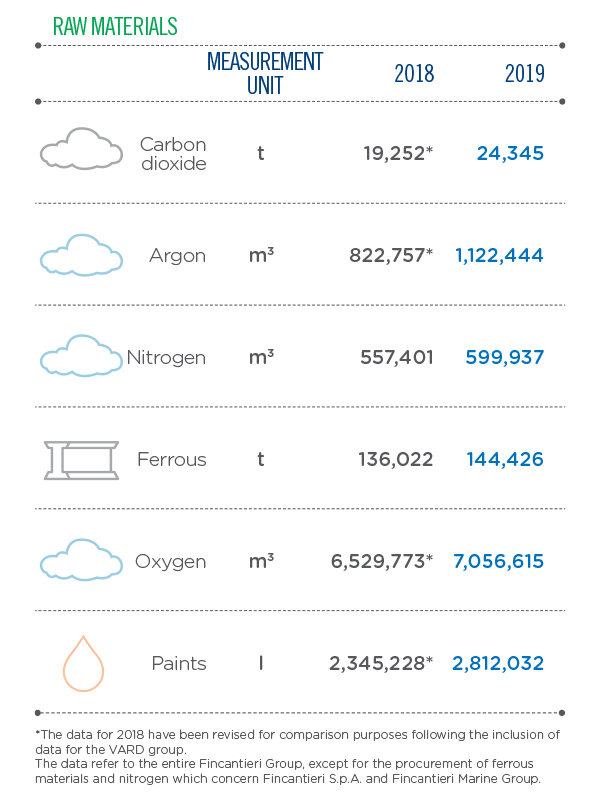Click the orange Paints droplet icon
600x800 pixels.
[x=83, y=663]
